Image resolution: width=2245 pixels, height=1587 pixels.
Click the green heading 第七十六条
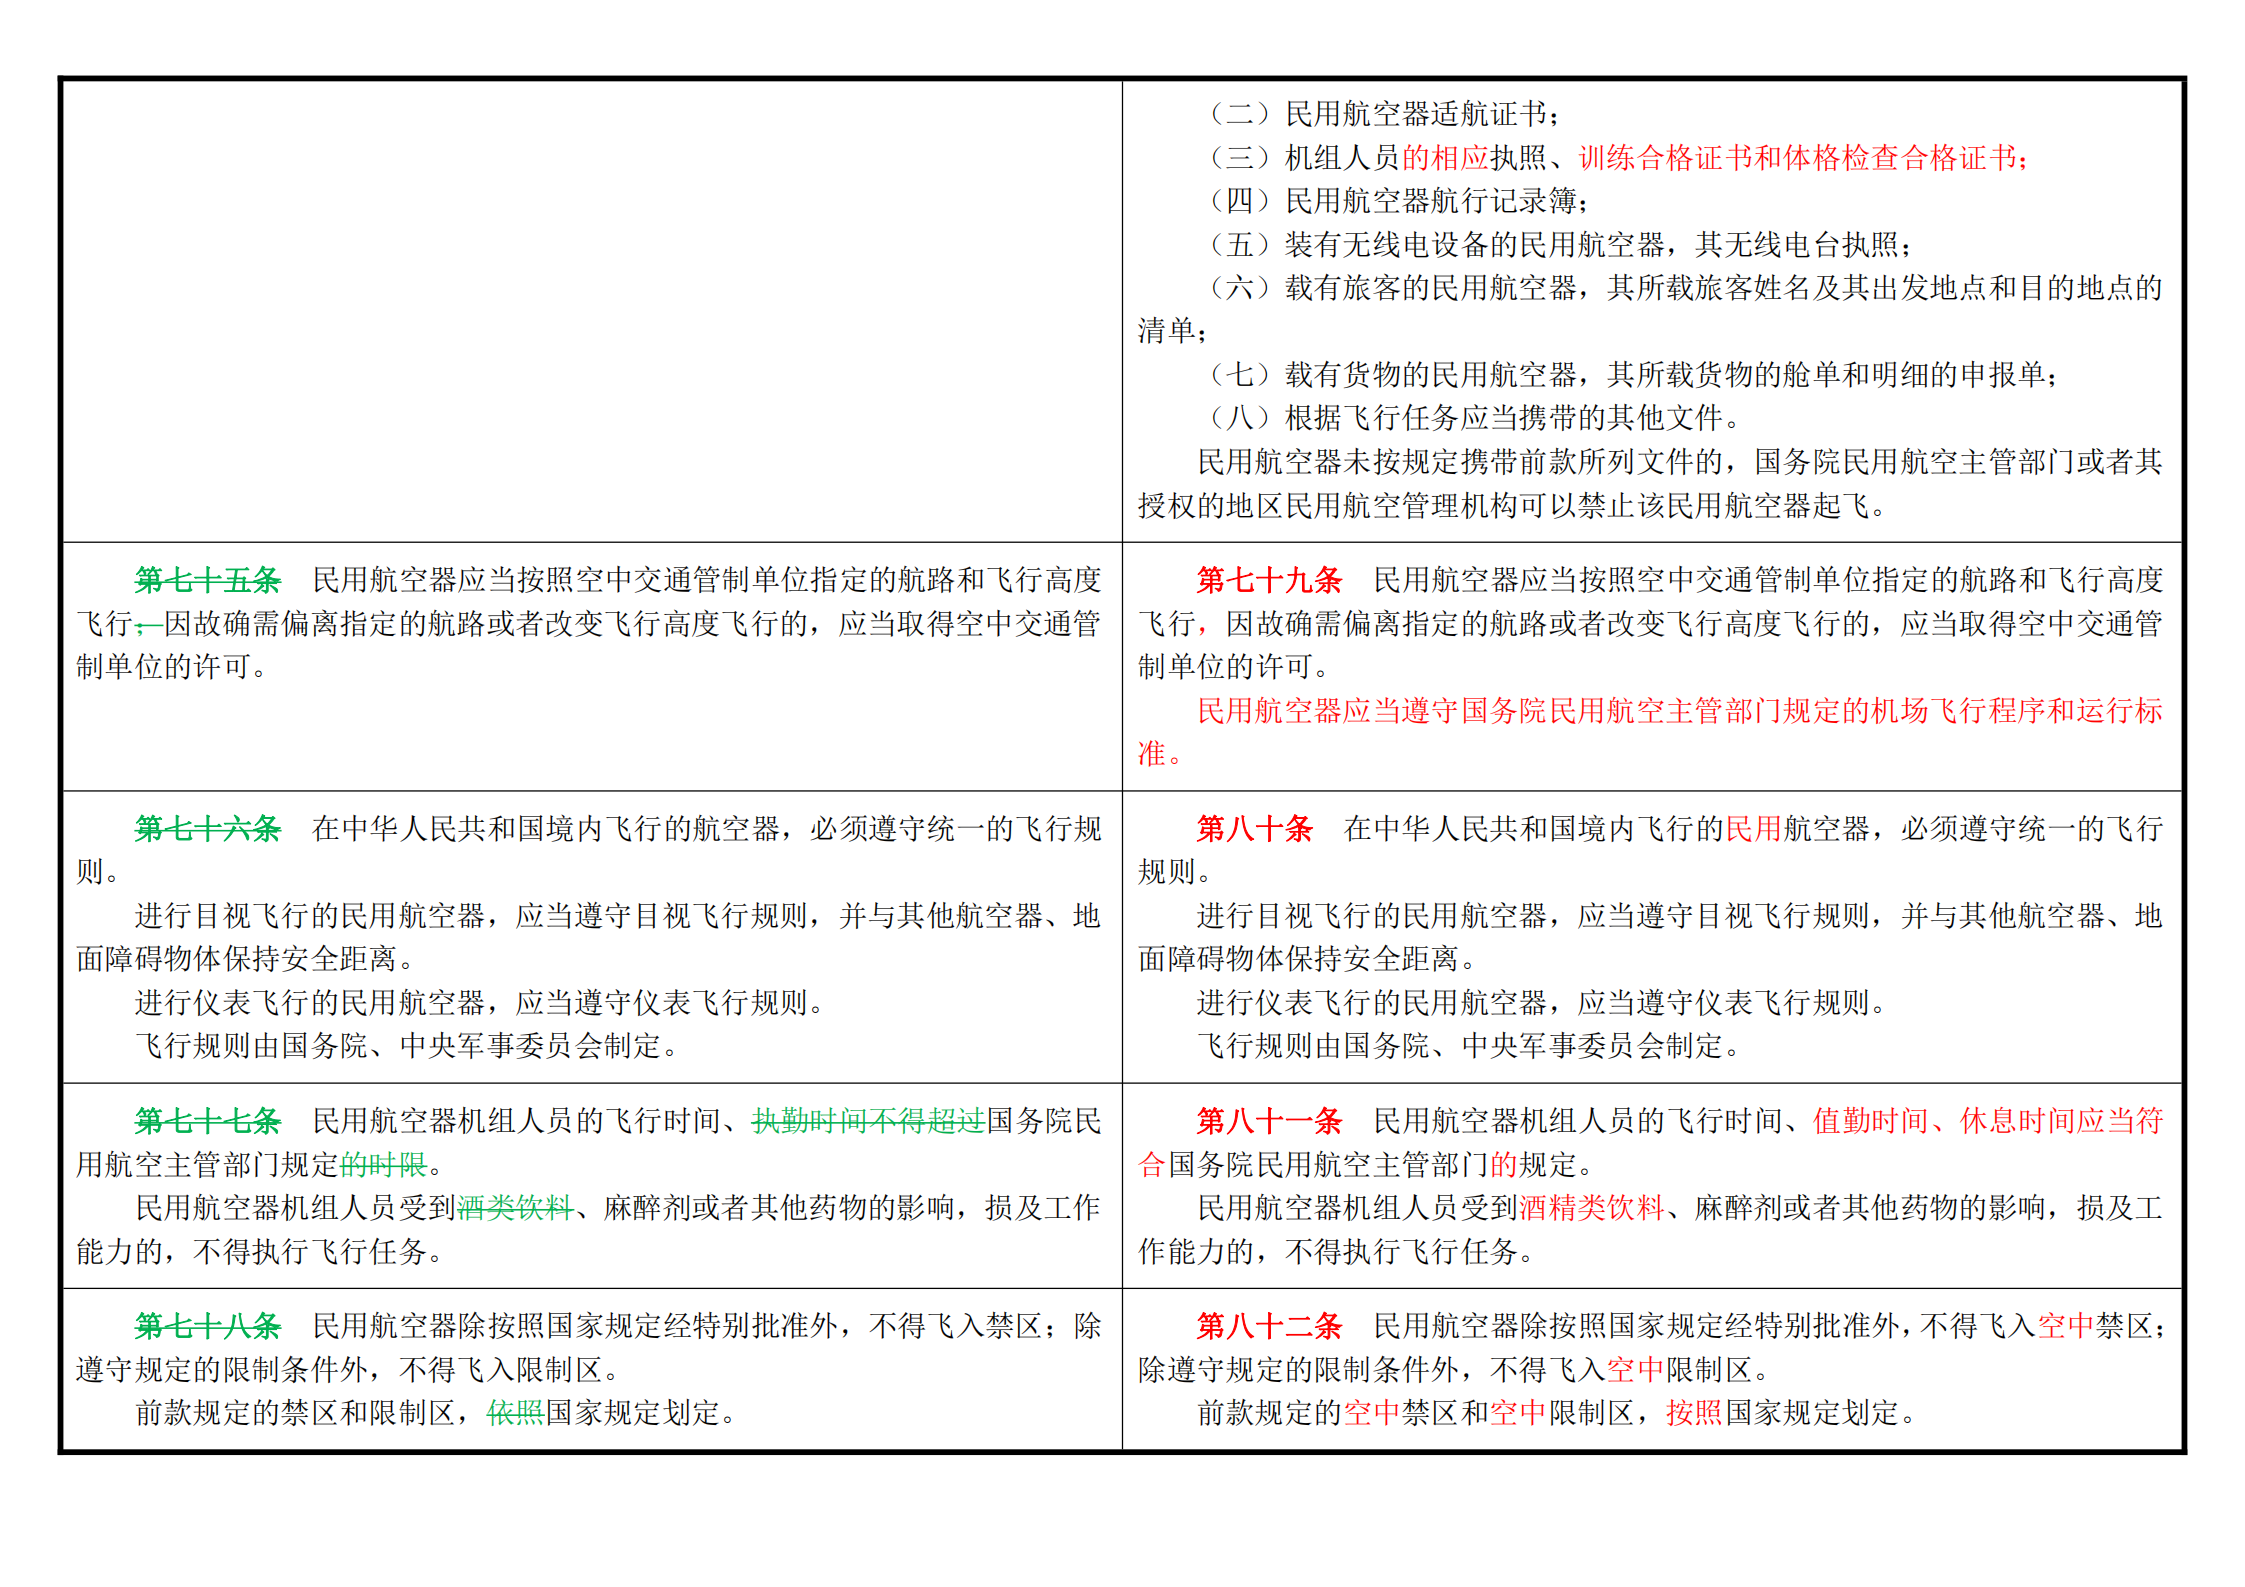[x=208, y=829]
